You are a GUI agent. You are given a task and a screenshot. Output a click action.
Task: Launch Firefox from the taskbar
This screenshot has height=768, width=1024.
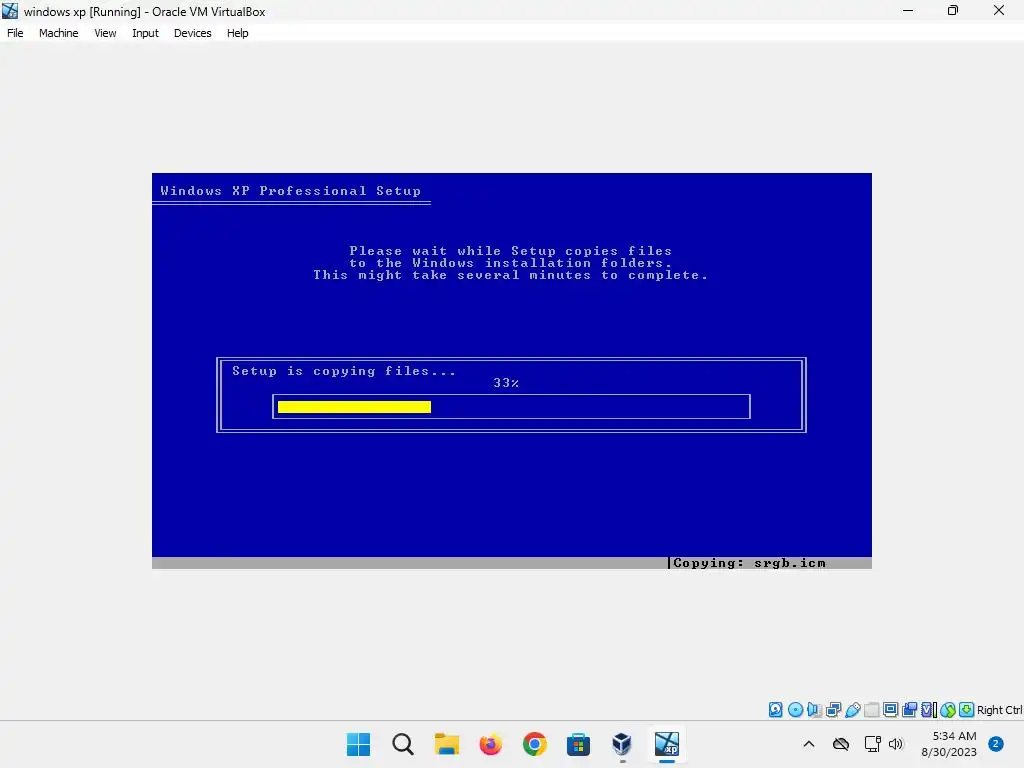point(490,744)
